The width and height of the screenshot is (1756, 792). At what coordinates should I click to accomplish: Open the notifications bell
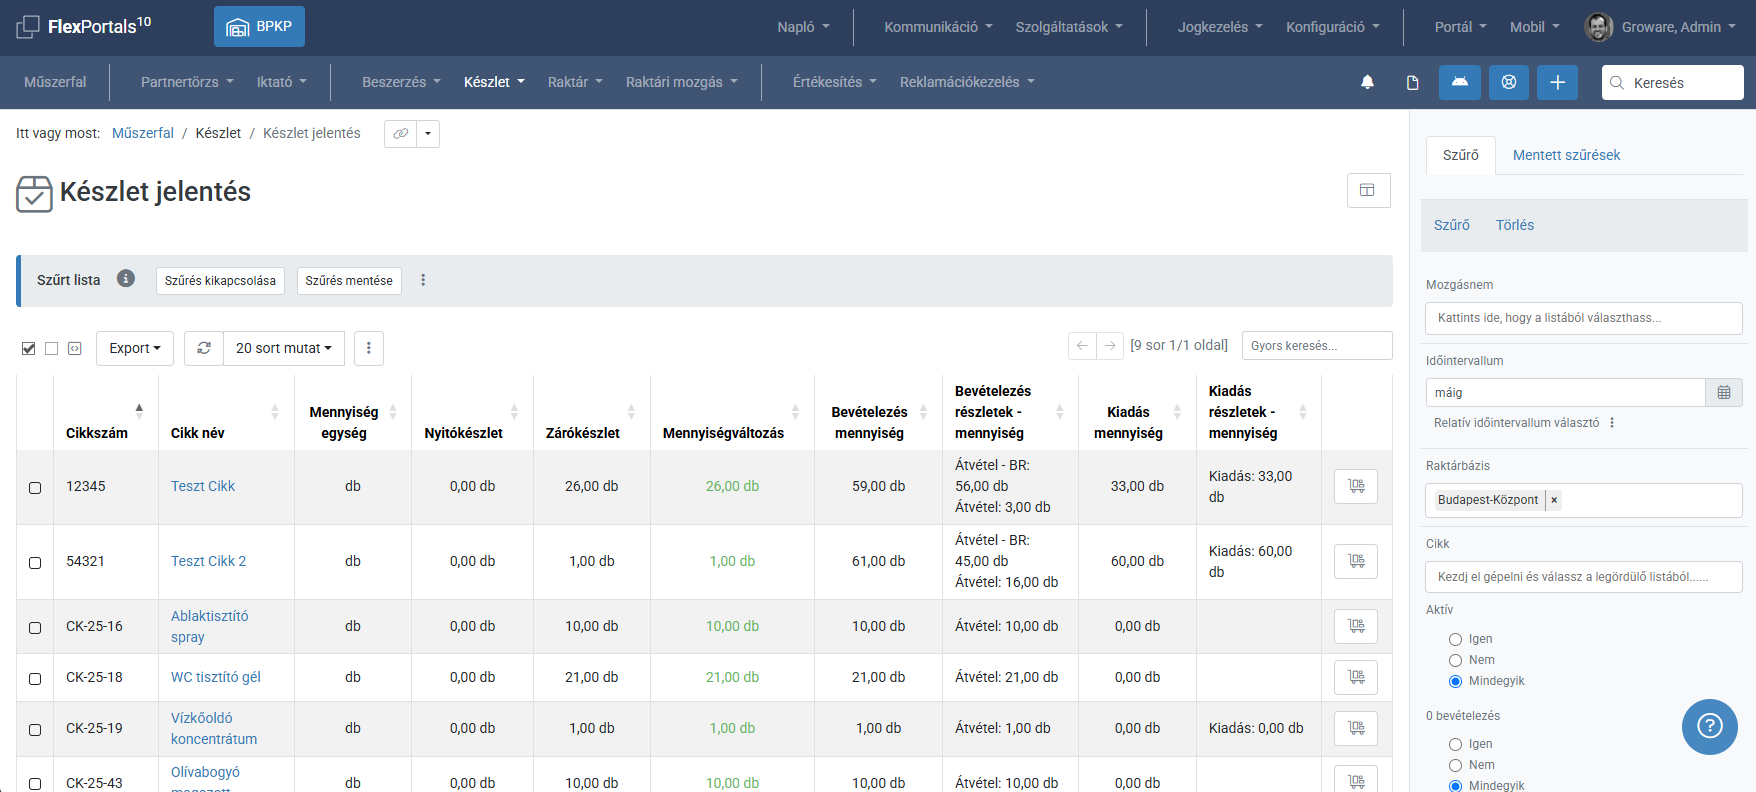click(1367, 82)
